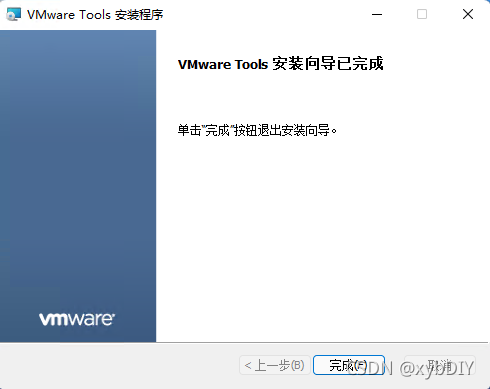Go back with the 上一步(B) button
The image size is (490, 389).
click(275, 365)
